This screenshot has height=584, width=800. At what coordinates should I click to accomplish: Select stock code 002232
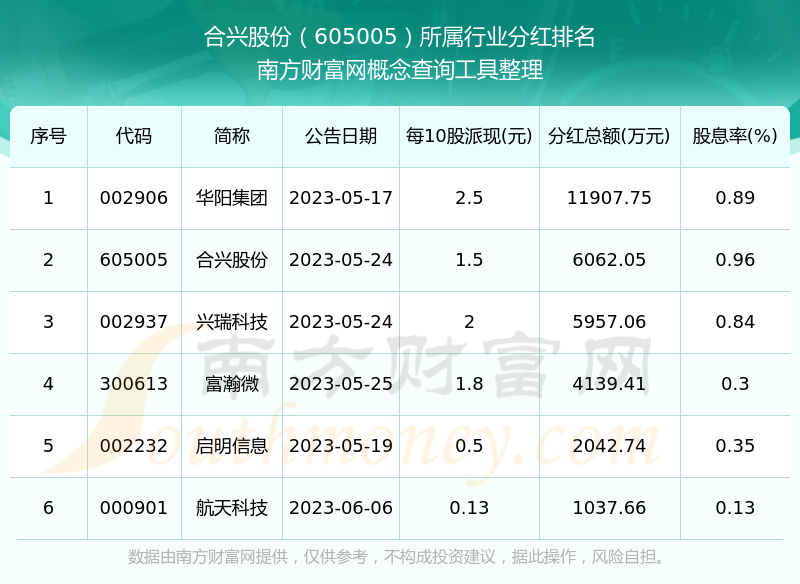click(134, 446)
